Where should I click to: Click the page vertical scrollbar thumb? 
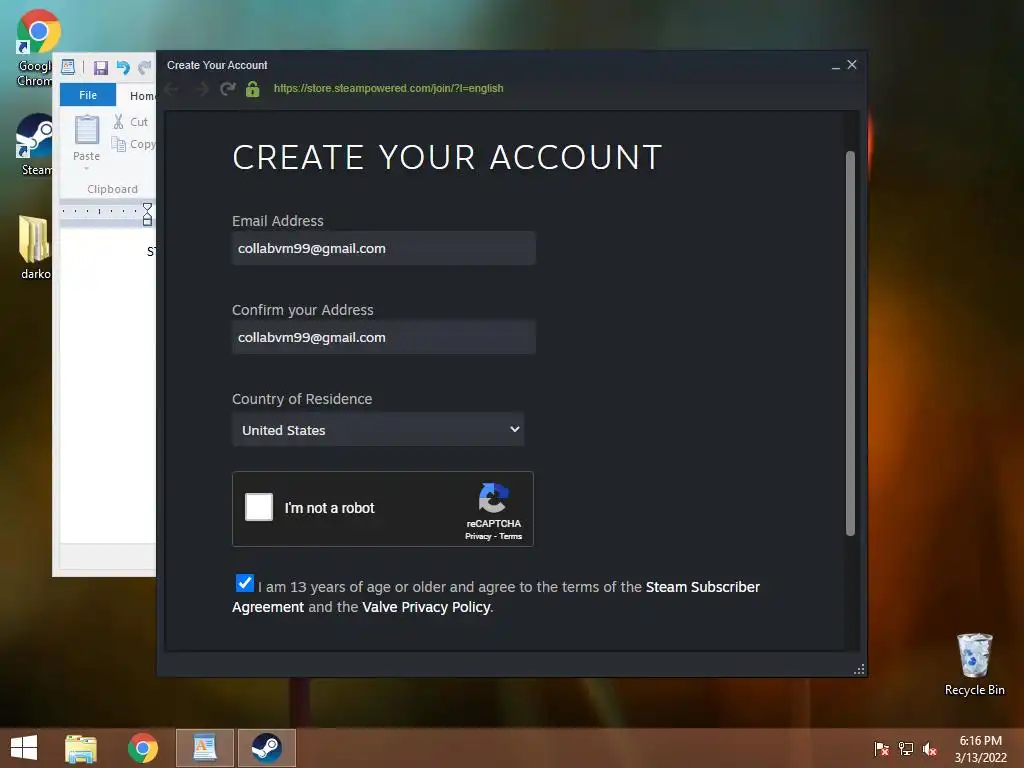point(850,344)
